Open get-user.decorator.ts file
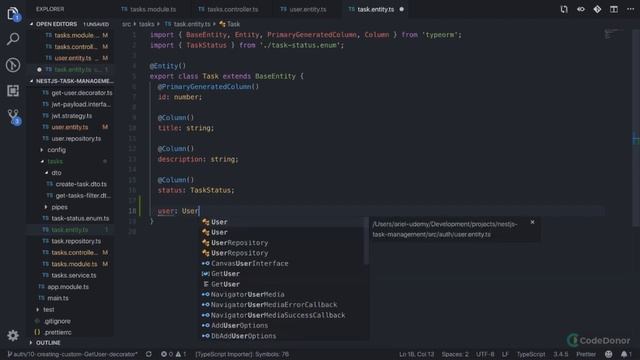Screen dimensions: 640x360 (x=82, y=93)
